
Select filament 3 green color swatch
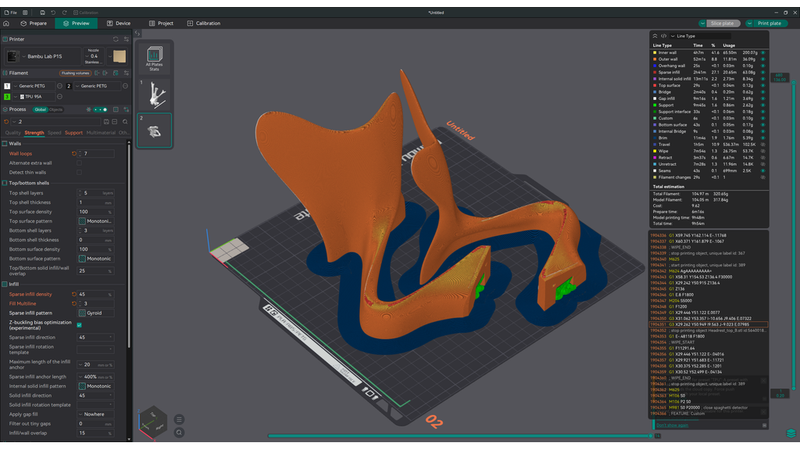pos(7,96)
